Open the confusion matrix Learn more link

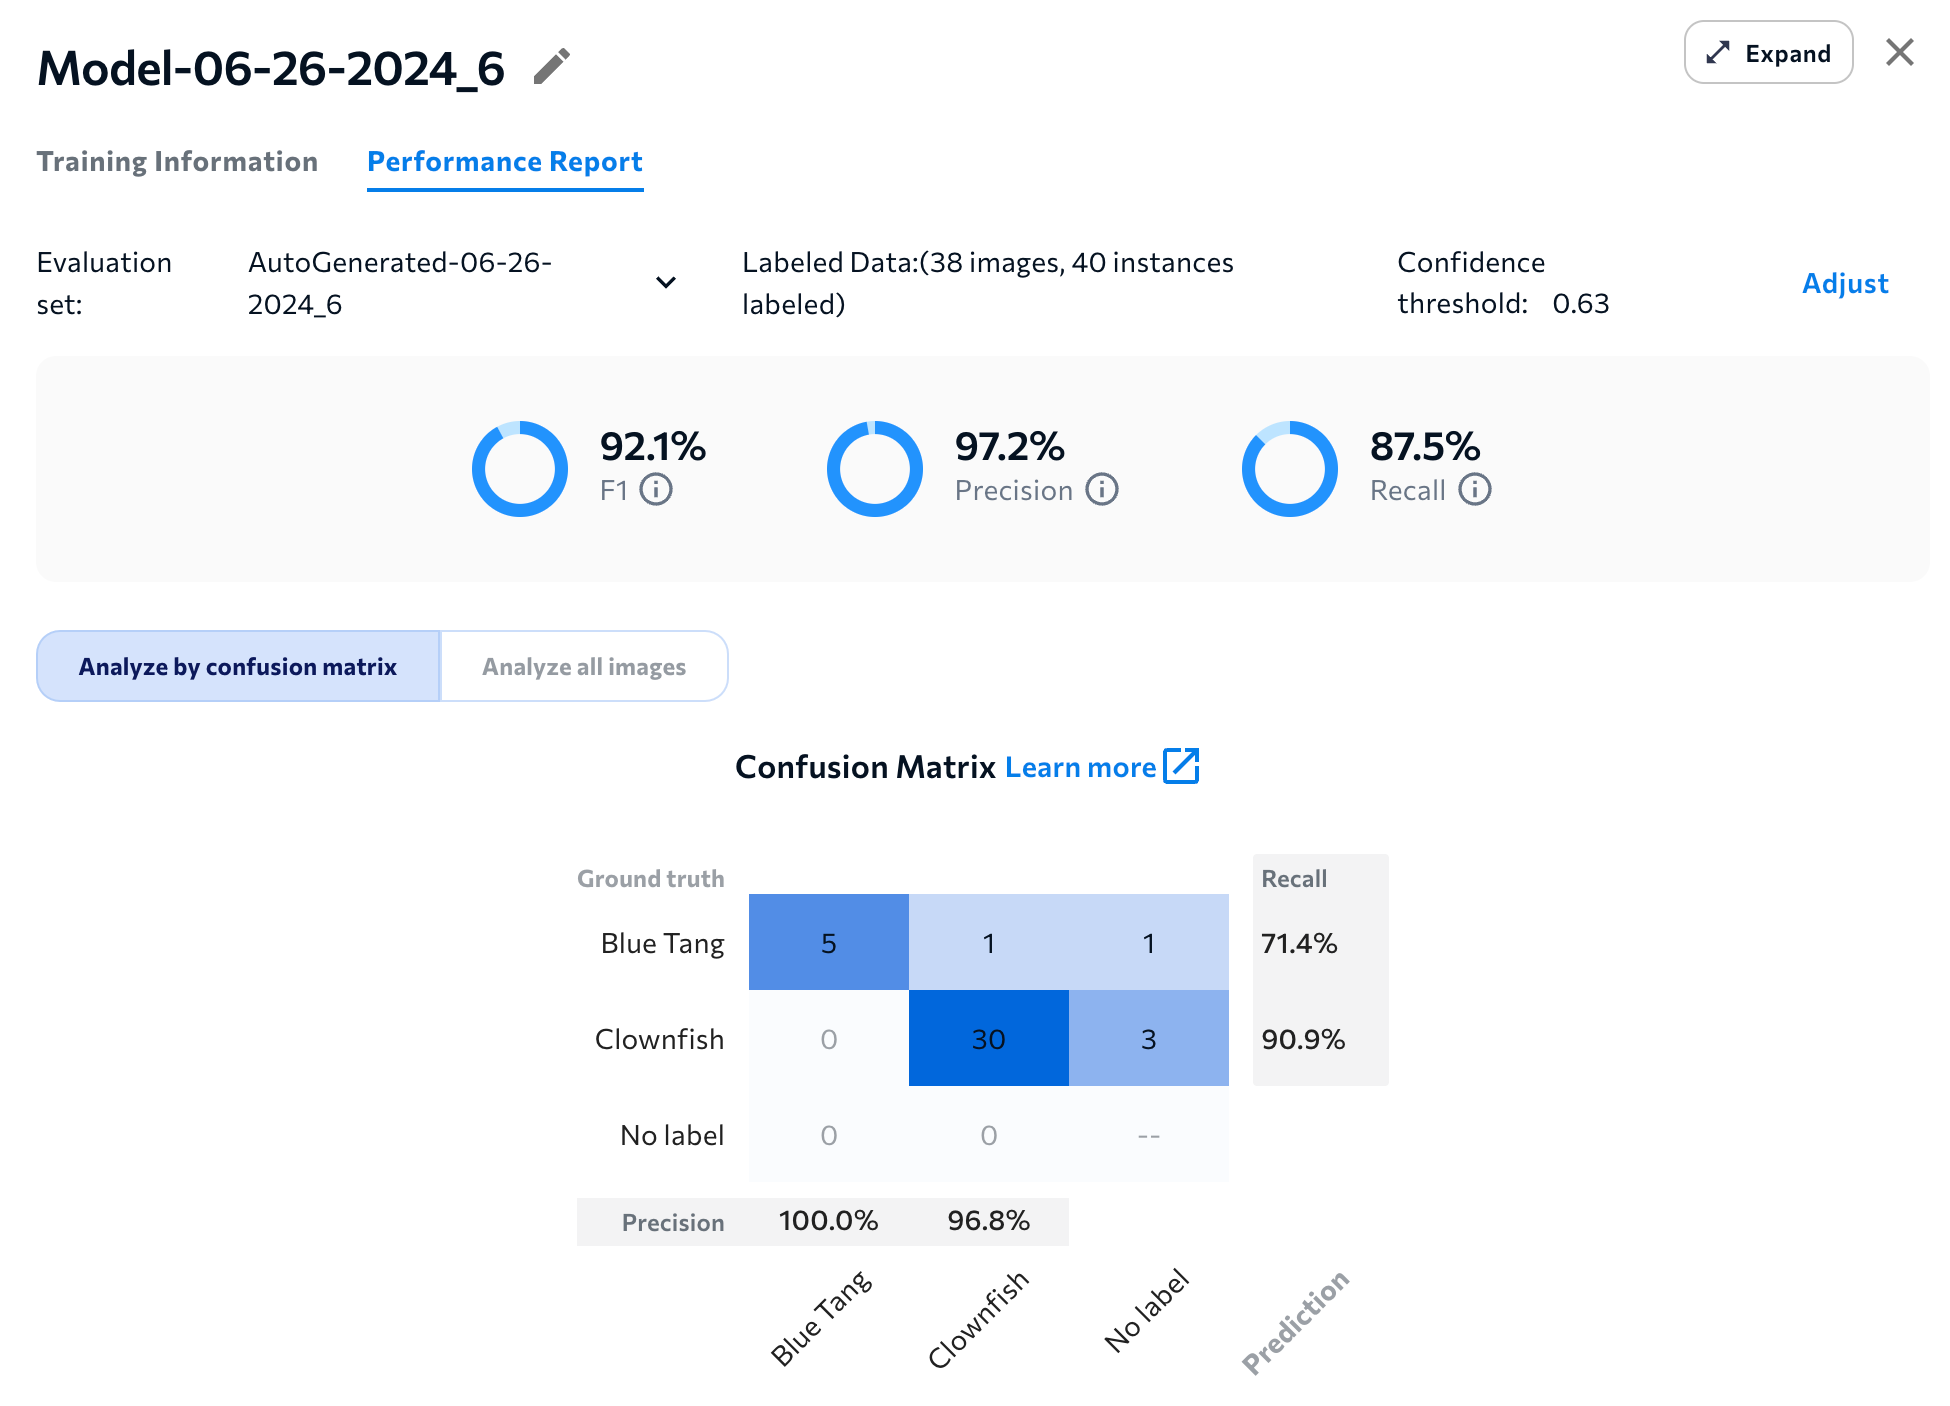click(1082, 766)
